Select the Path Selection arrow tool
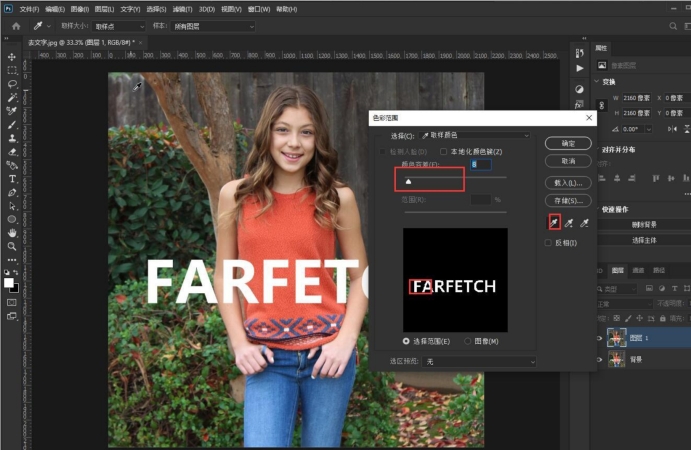Screen dimensions: 691x450 pyautogui.click(x=12, y=206)
